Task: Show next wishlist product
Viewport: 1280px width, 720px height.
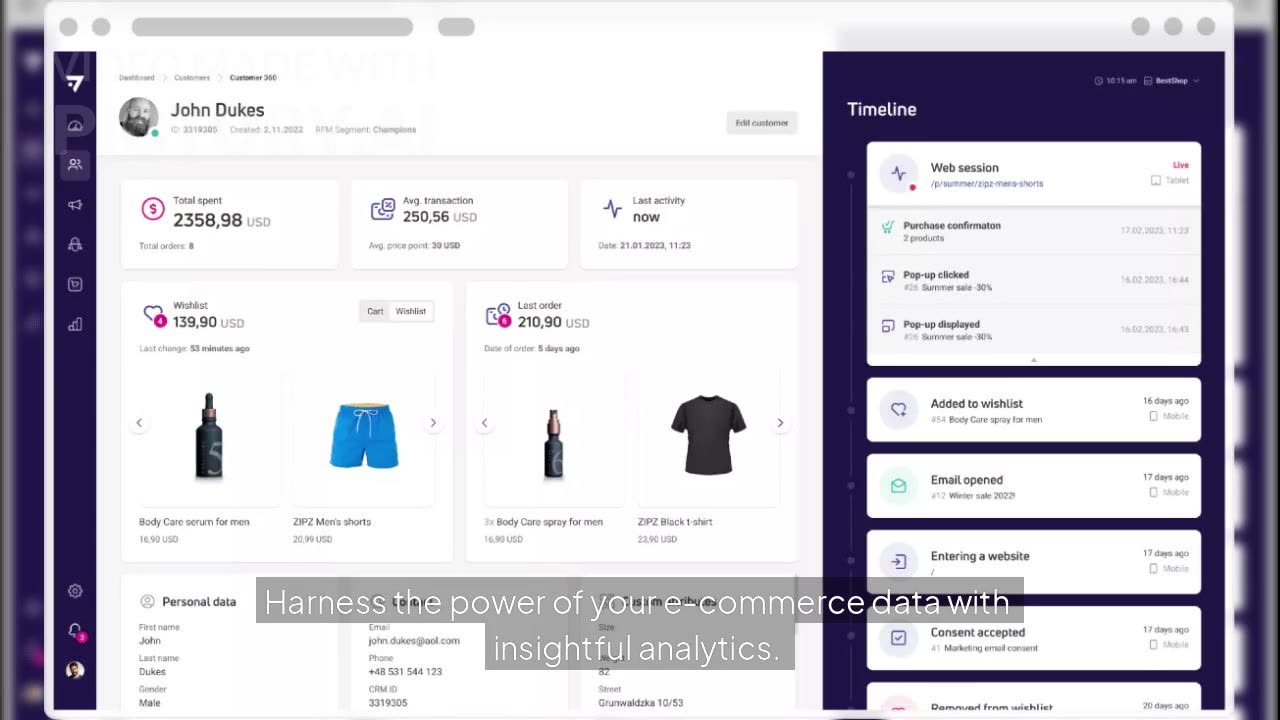Action: point(433,423)
